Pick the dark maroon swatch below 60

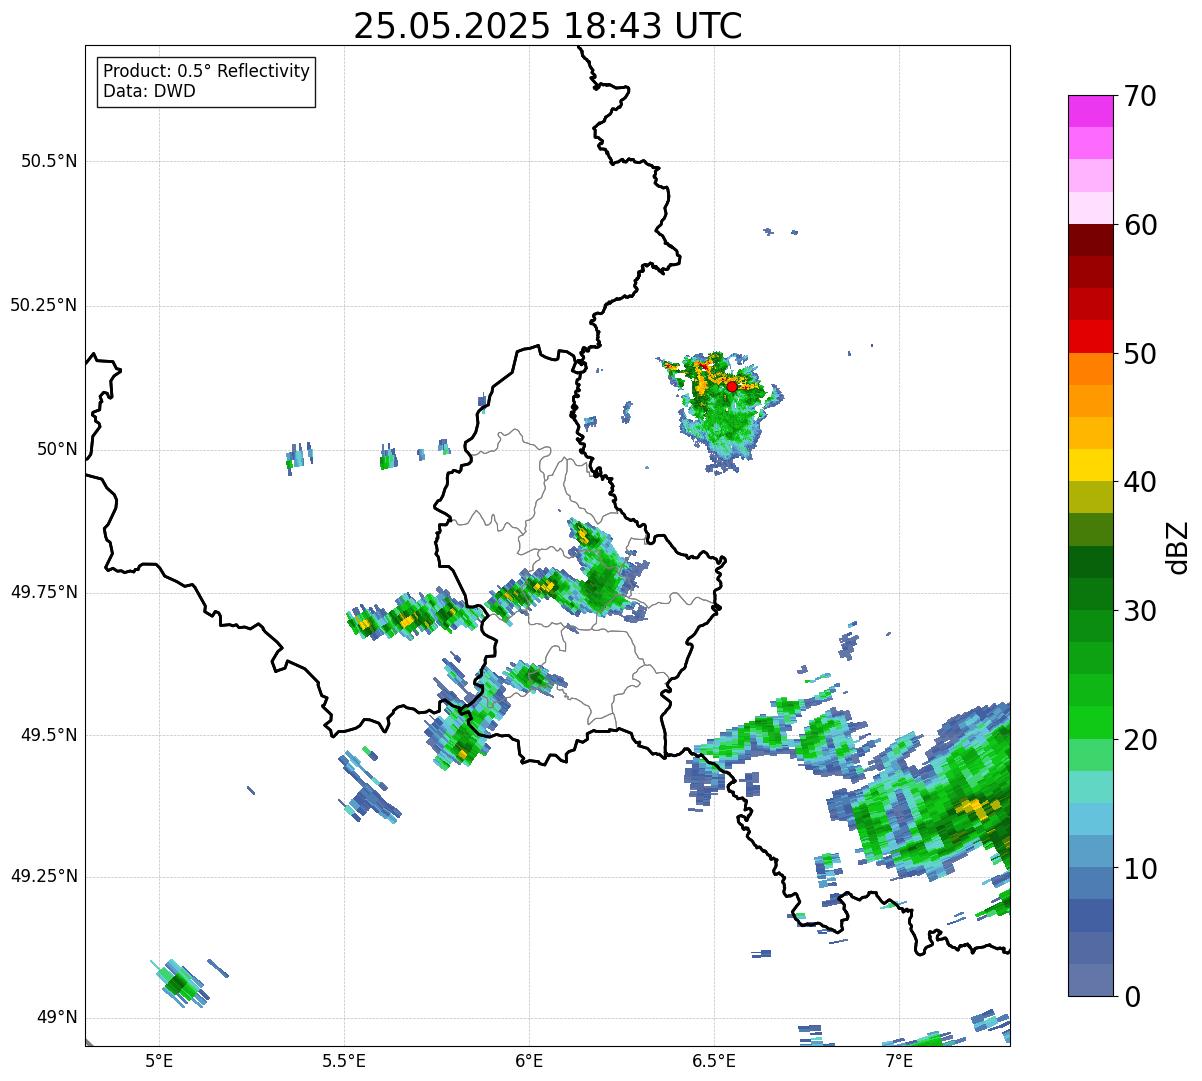pyautogui.click(x=1091, y=241)
